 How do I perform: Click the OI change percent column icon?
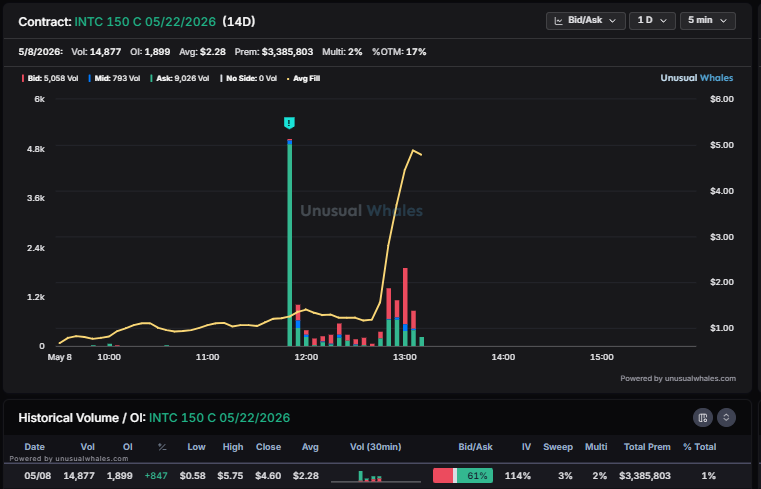162,447
